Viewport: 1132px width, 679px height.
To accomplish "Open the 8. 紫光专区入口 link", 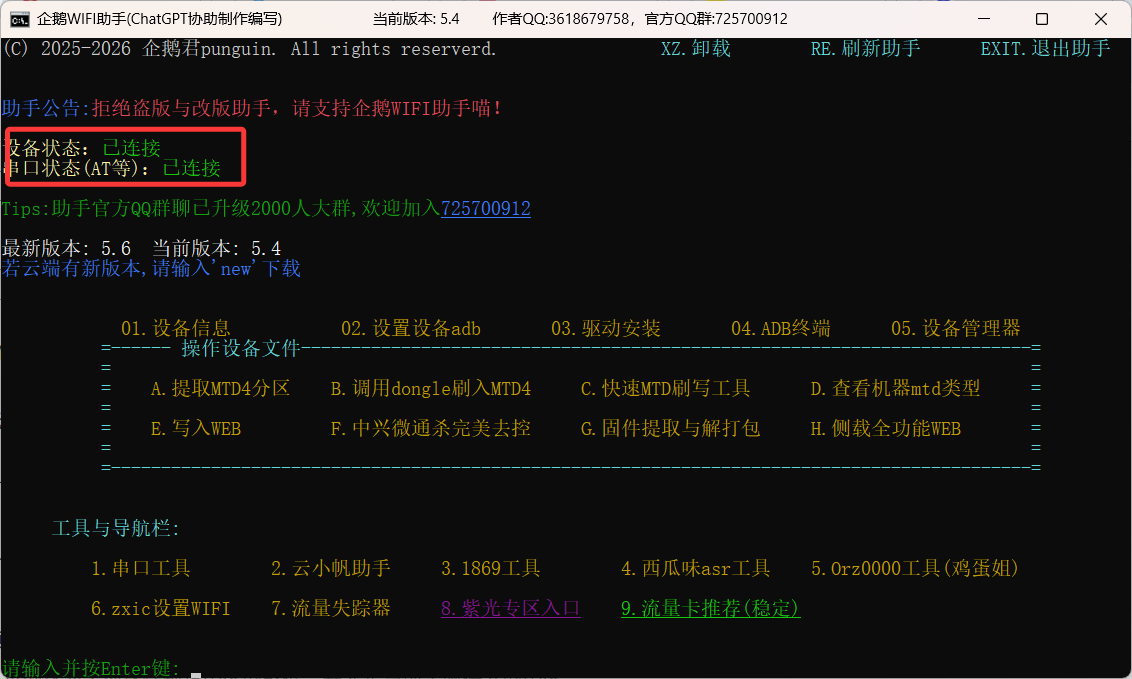I will [510, 608].
